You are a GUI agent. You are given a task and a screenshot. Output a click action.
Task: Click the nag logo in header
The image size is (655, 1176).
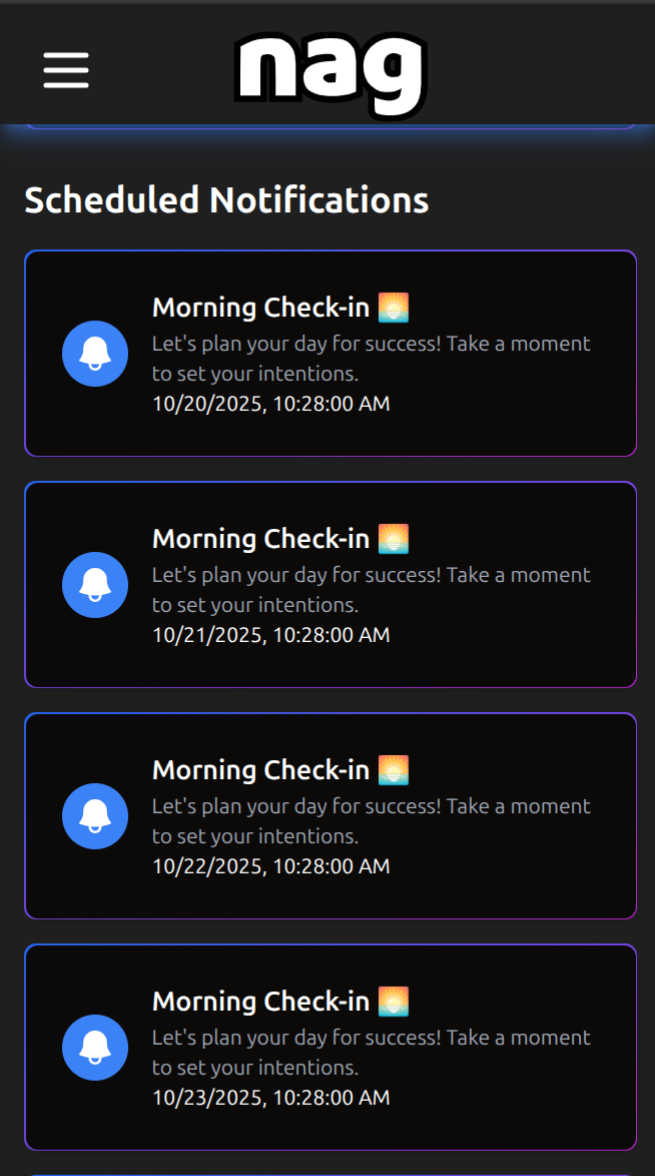[331, 73]
